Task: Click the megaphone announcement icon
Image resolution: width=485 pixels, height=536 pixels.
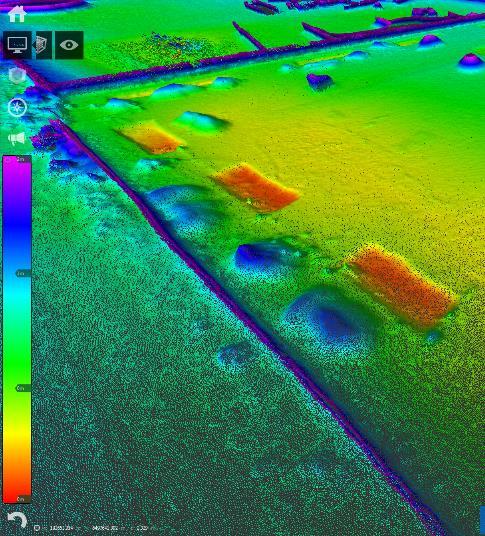Action: point(17,138)
